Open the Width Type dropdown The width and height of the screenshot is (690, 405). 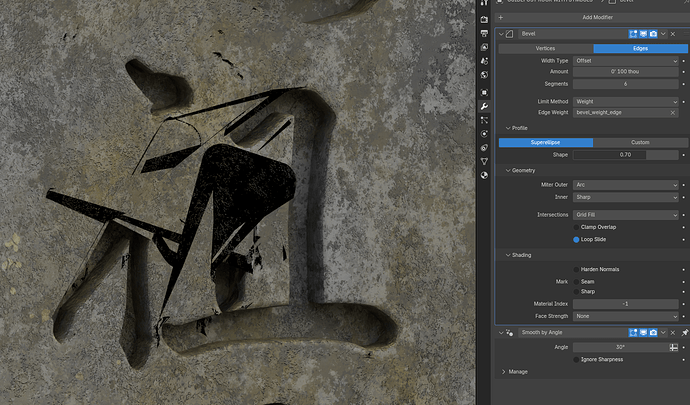[626, 61]
